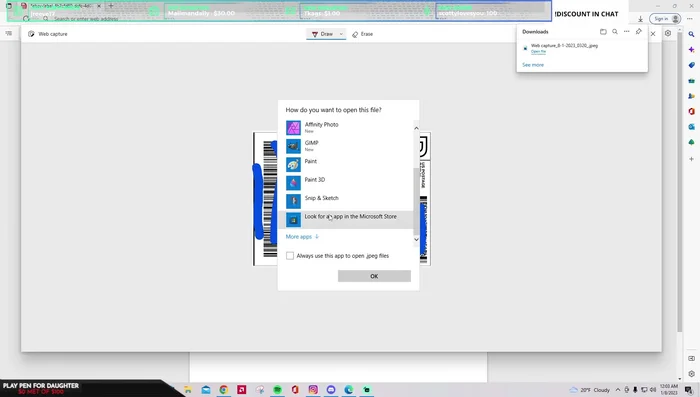The image size is (700, 397).
Task: Open the sidebar Discover sparkle icon
Action: pyautogui.click(x=692, y=50)
